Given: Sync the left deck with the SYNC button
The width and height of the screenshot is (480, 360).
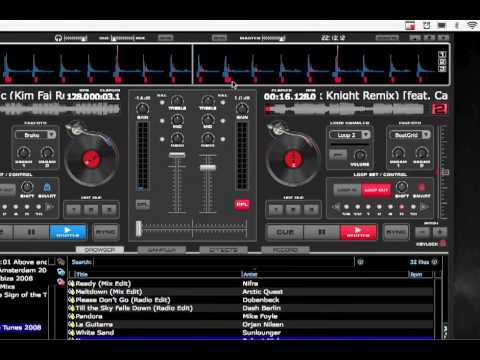Looking at the screenshot, I should coord(106,232).
